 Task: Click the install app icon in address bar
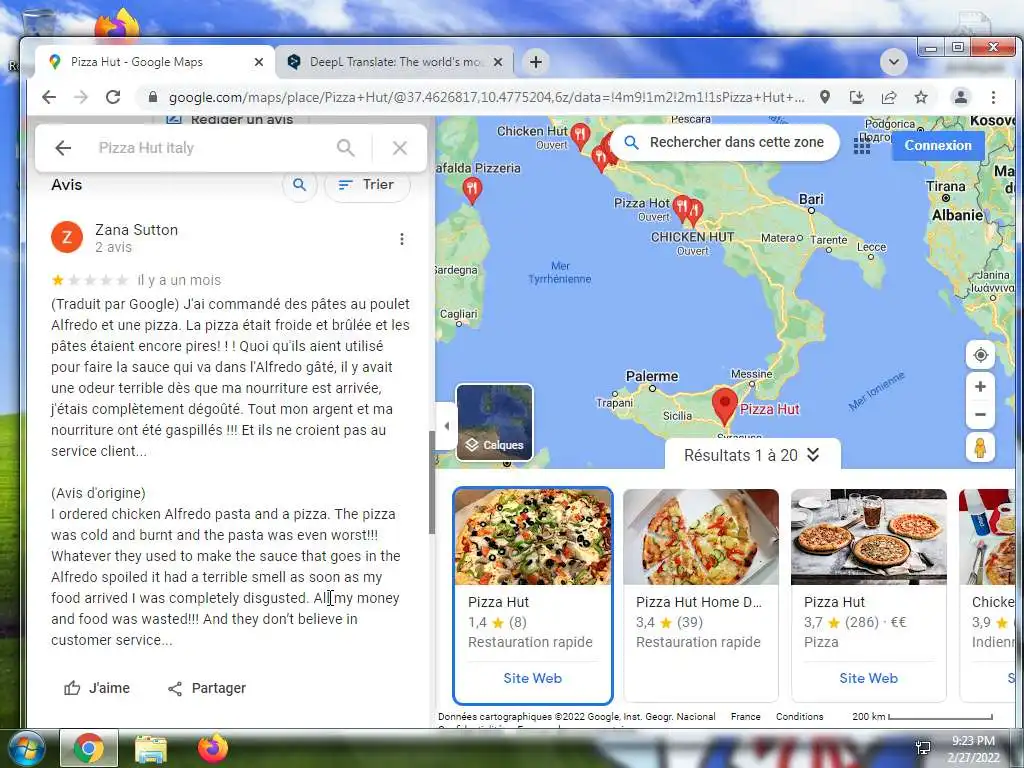coord(857,97)
